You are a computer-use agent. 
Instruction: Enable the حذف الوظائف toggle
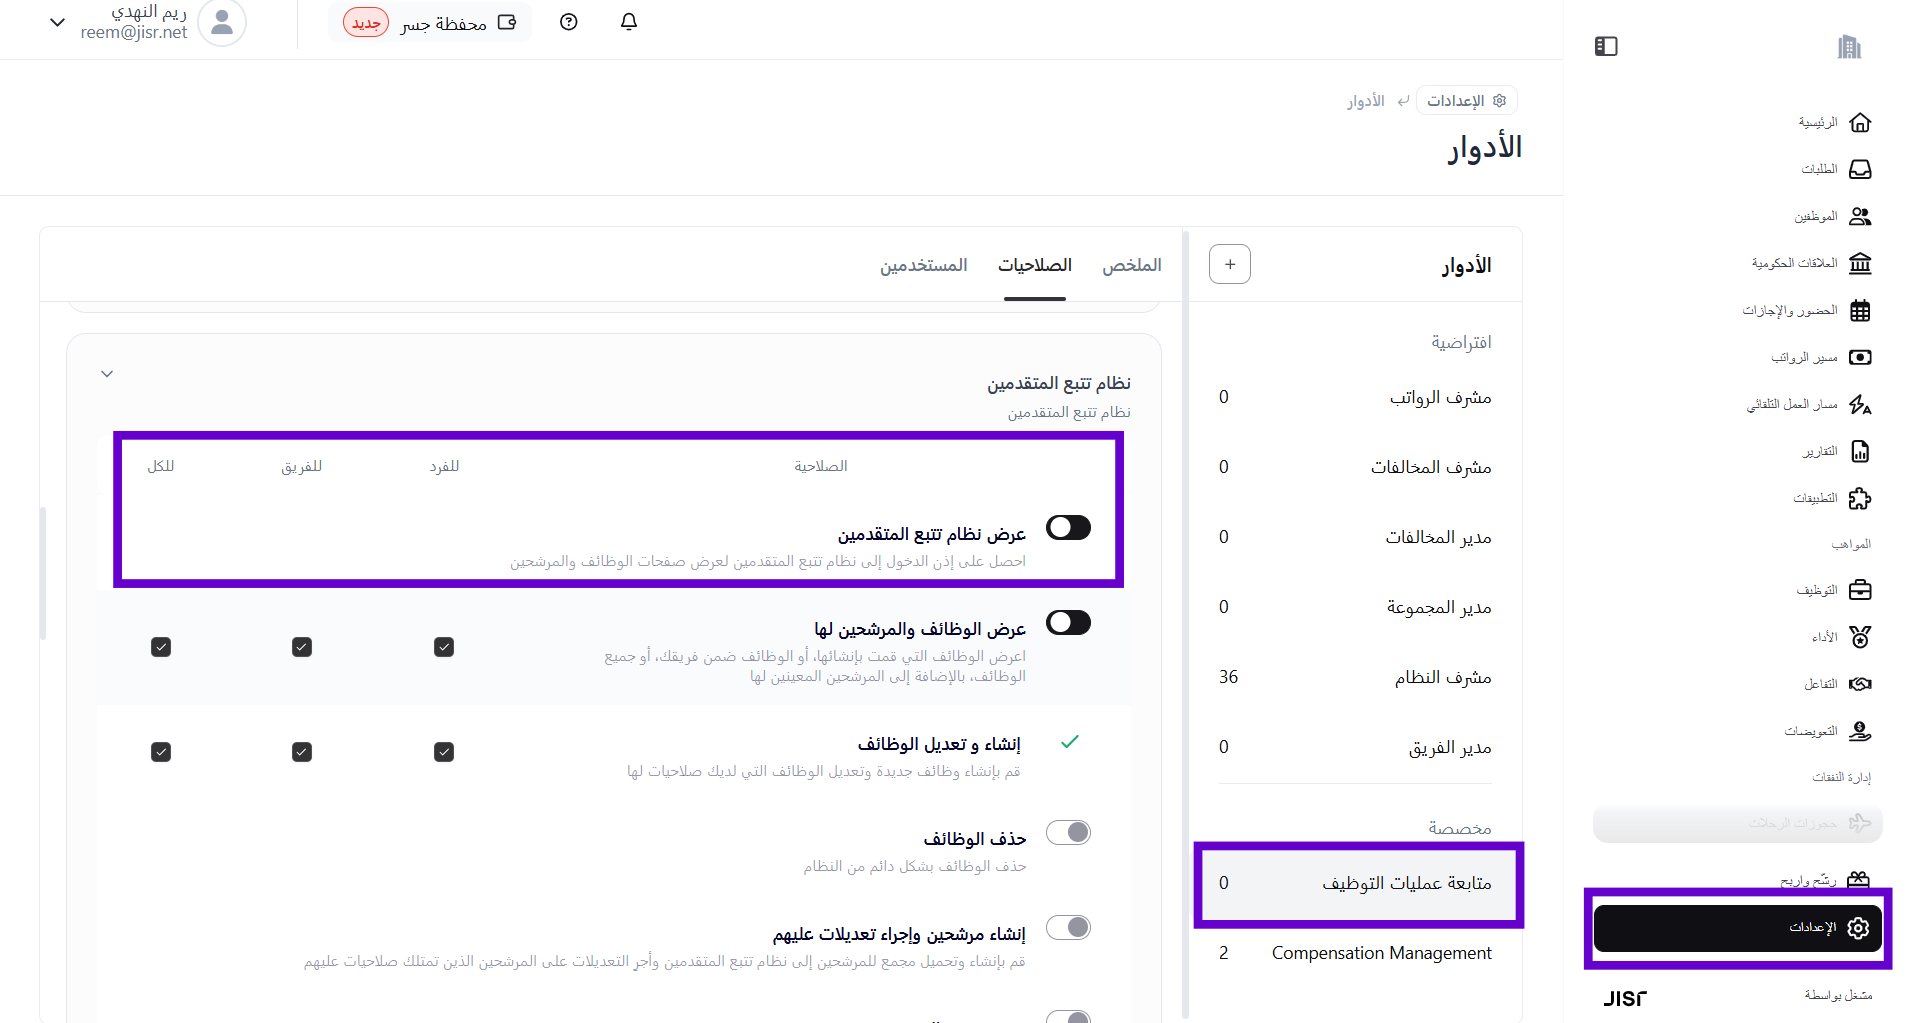click(1068, 832)
